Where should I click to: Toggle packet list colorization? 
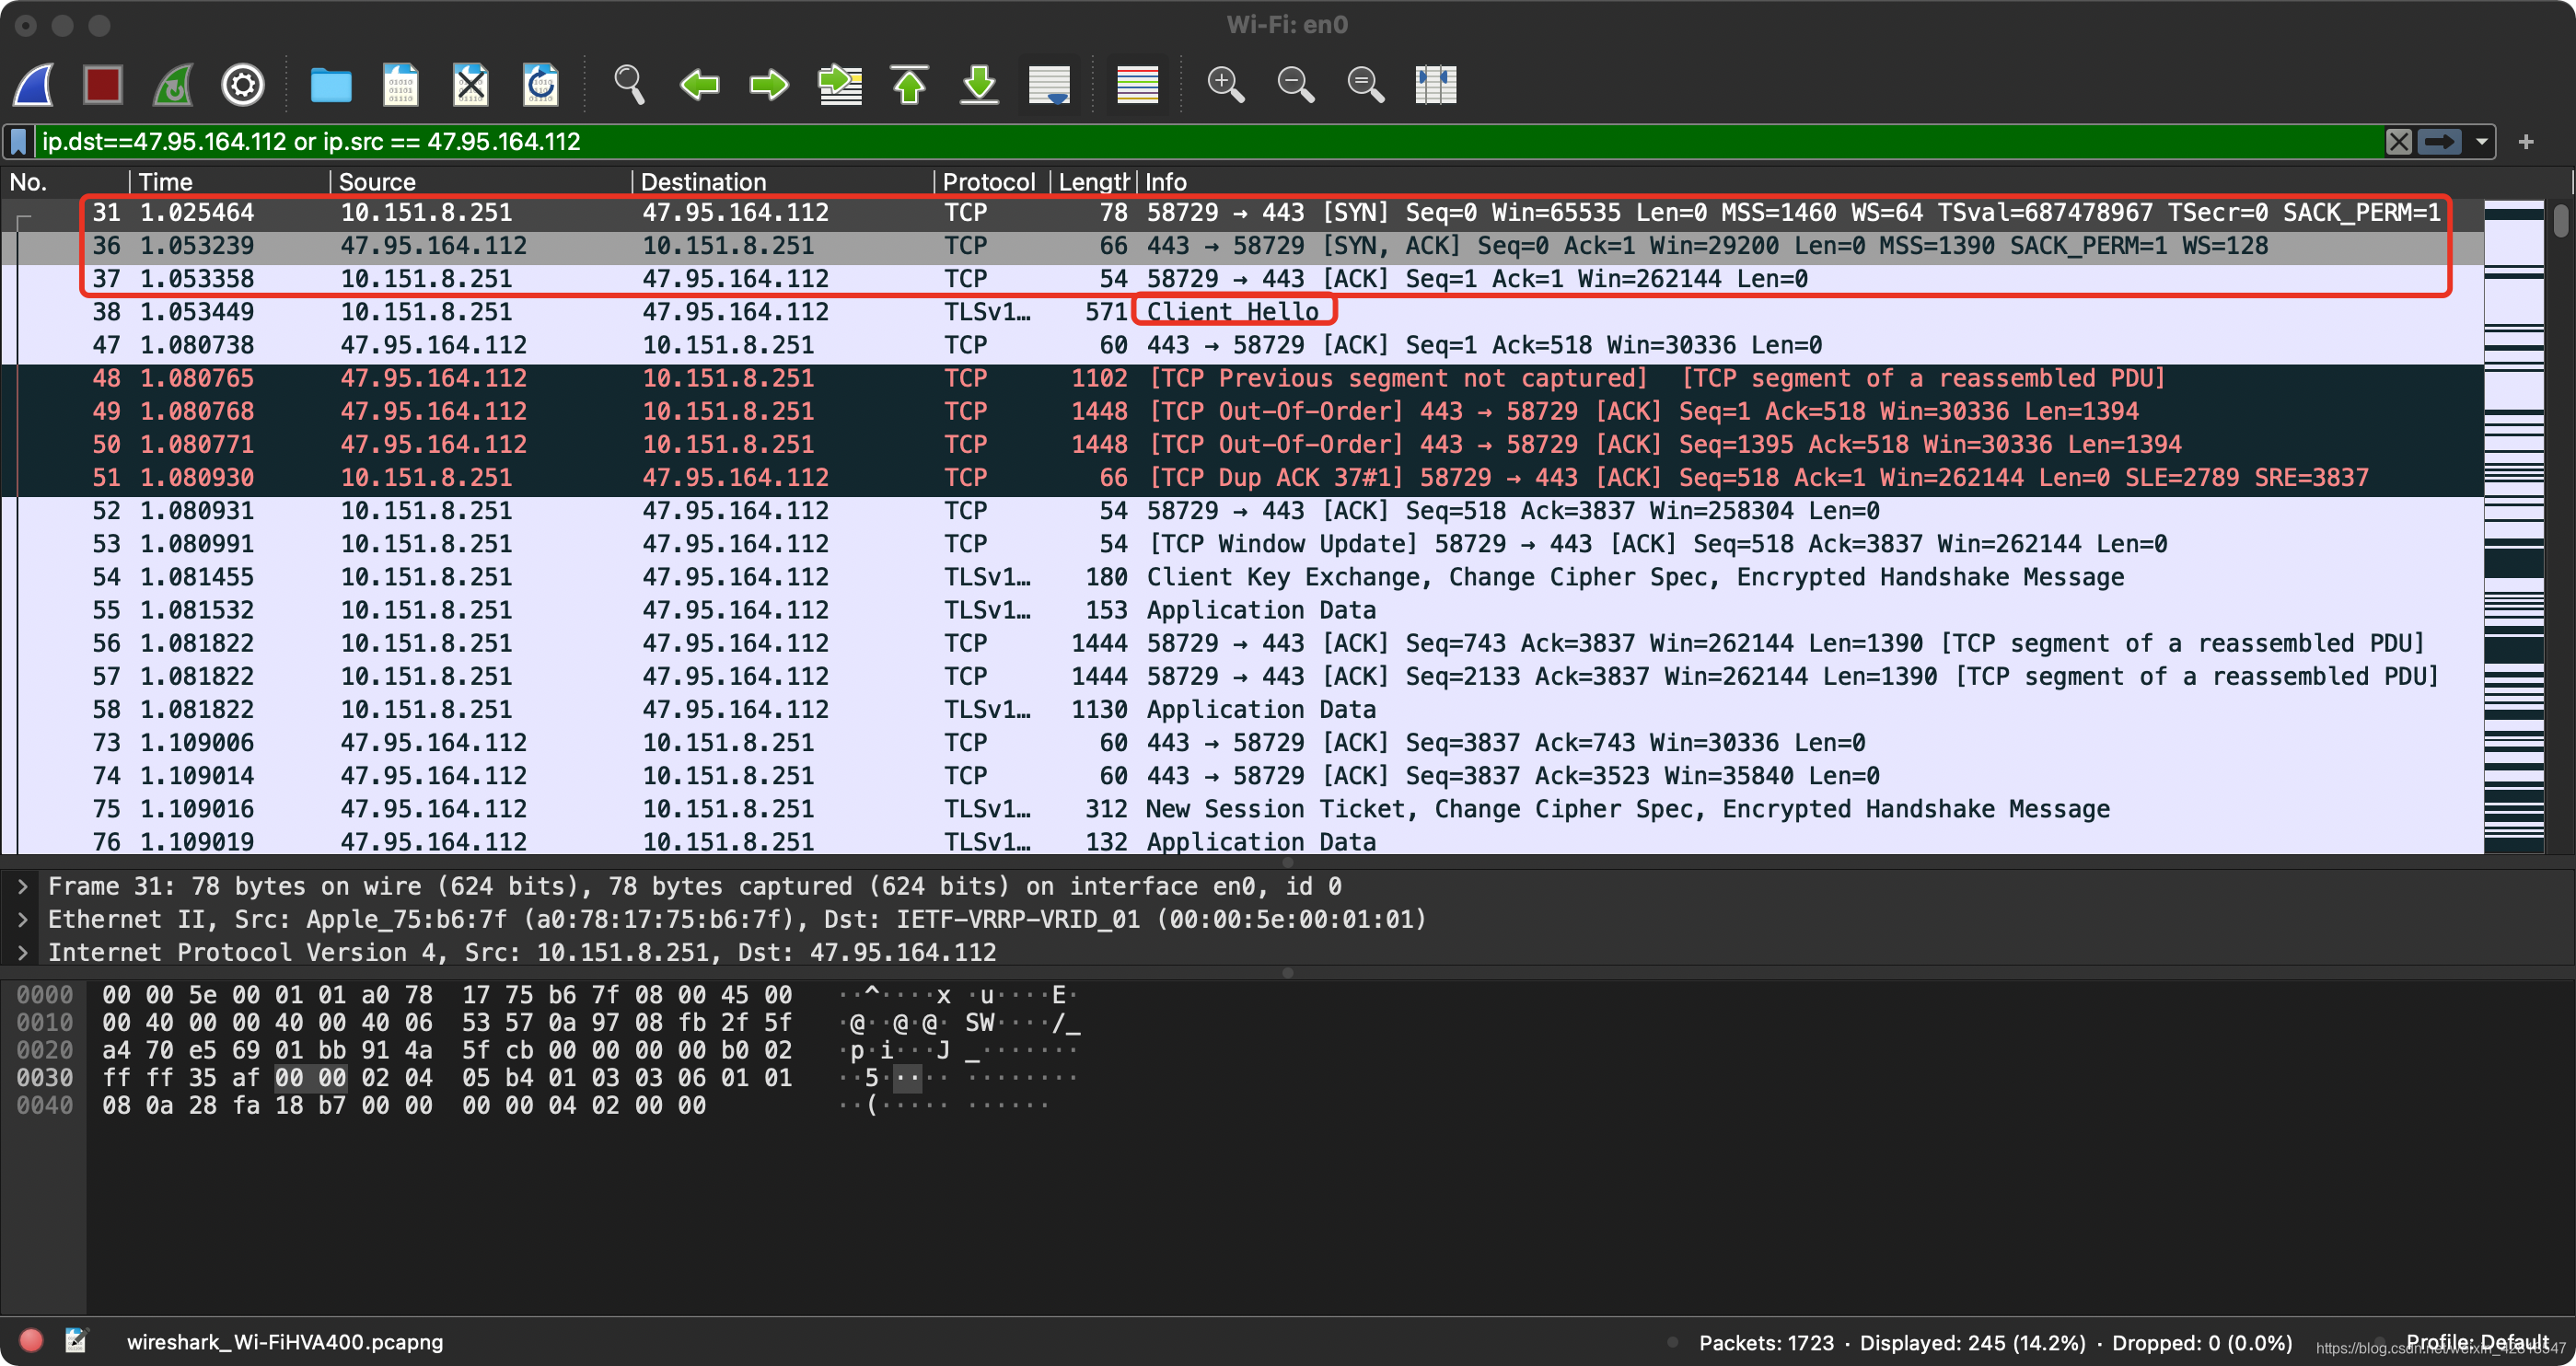point(1137,85)
